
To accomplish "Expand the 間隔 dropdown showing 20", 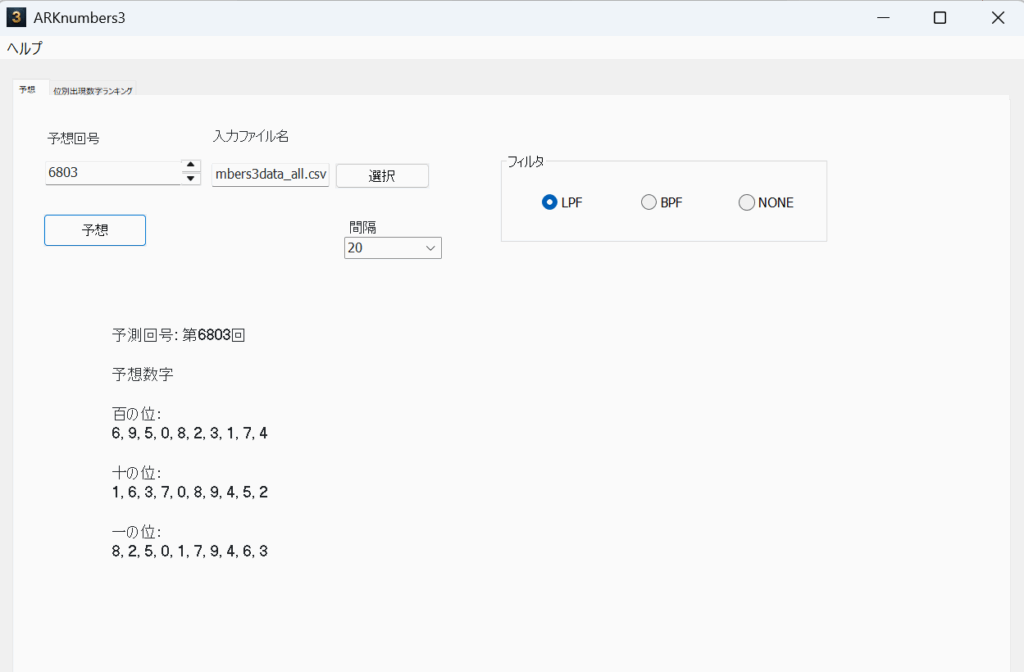I will coord(392,248).
